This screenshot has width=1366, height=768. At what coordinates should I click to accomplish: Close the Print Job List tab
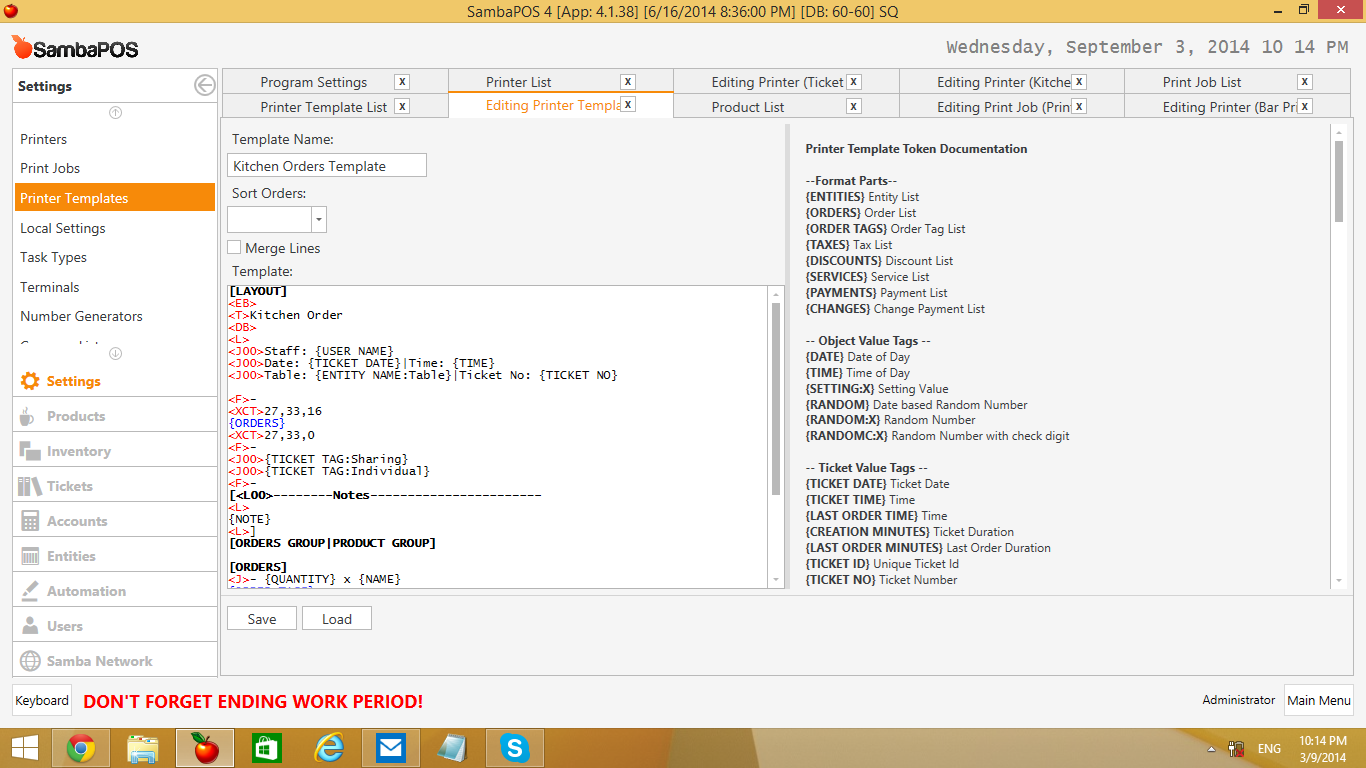1305,82
